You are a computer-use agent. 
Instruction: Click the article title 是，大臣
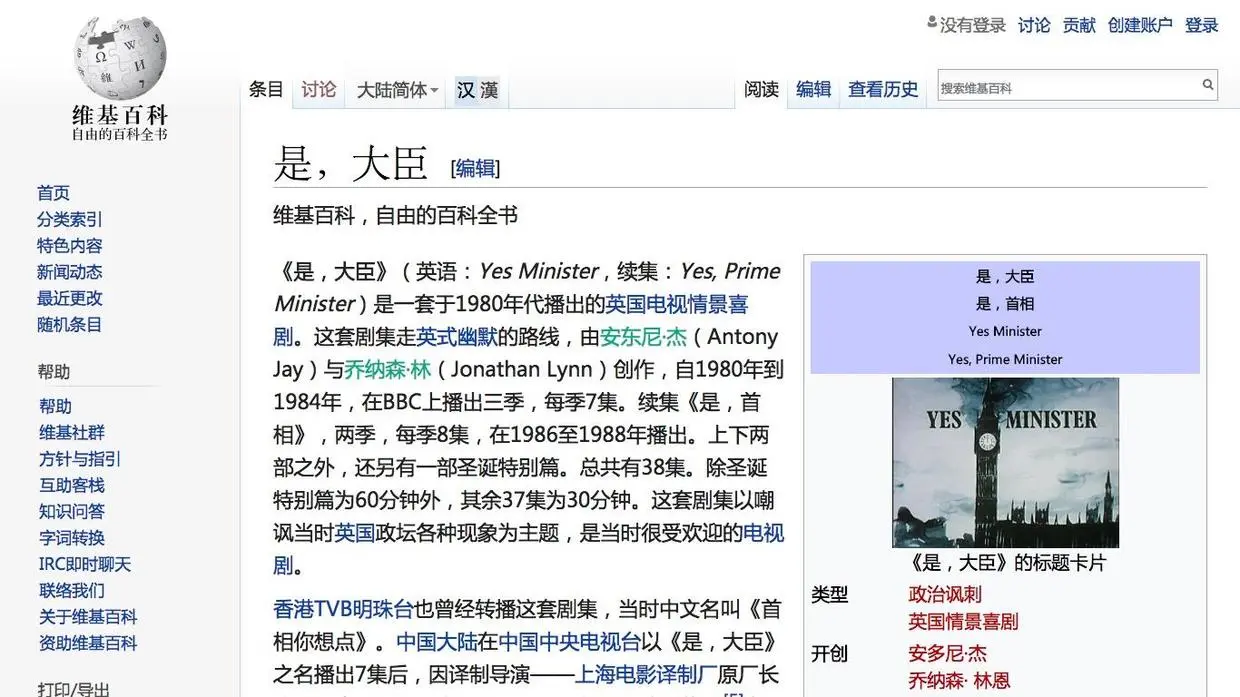(351, 164)
